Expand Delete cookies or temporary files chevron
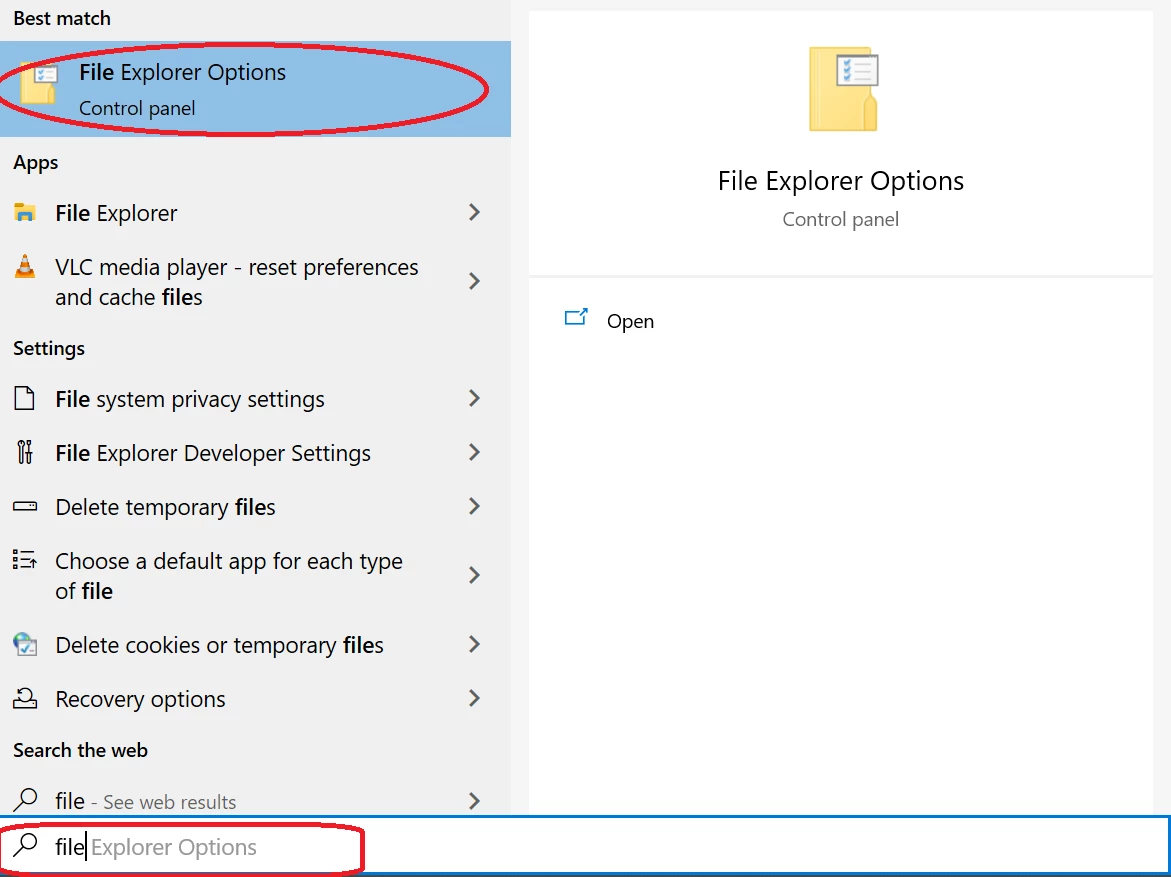The width and height of the screenshot is (1171, 877). click(474, 643)
